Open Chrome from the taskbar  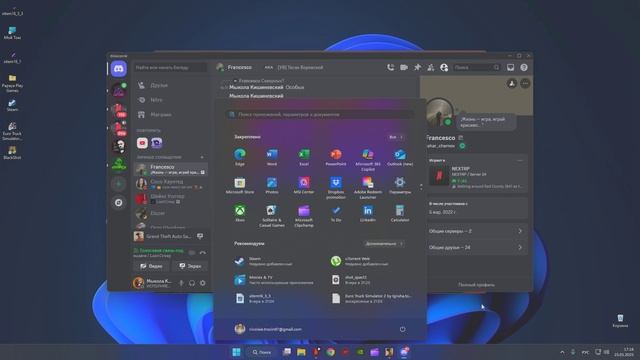(331, 352)
